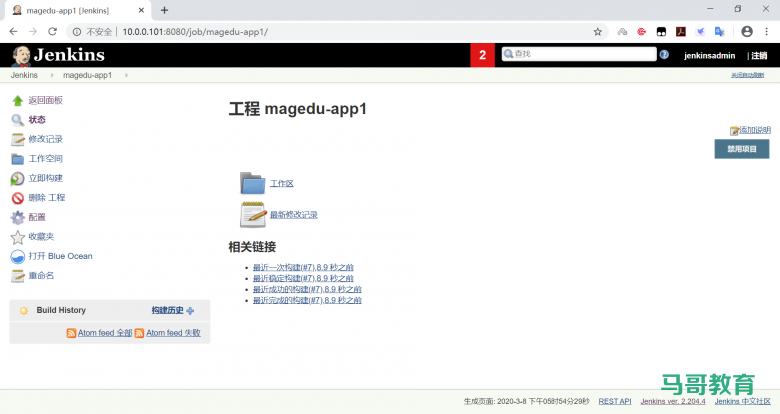Open the Chrome profile avatar icon
Screen dimensions: 780x414
747,32
